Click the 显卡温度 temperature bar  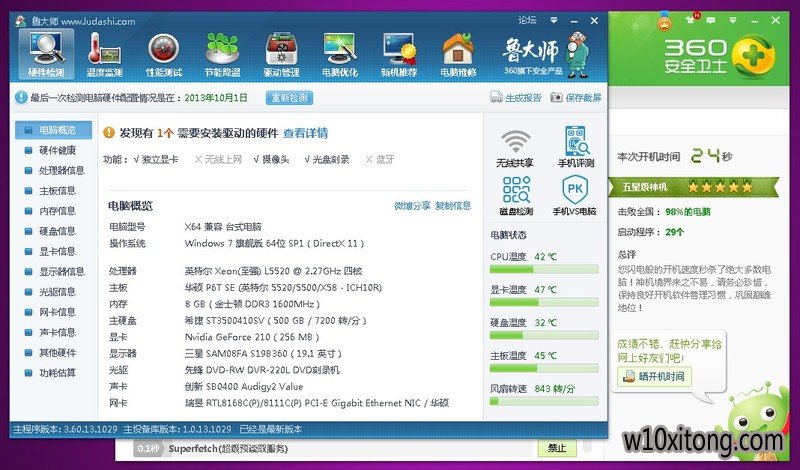click(544, 303)
